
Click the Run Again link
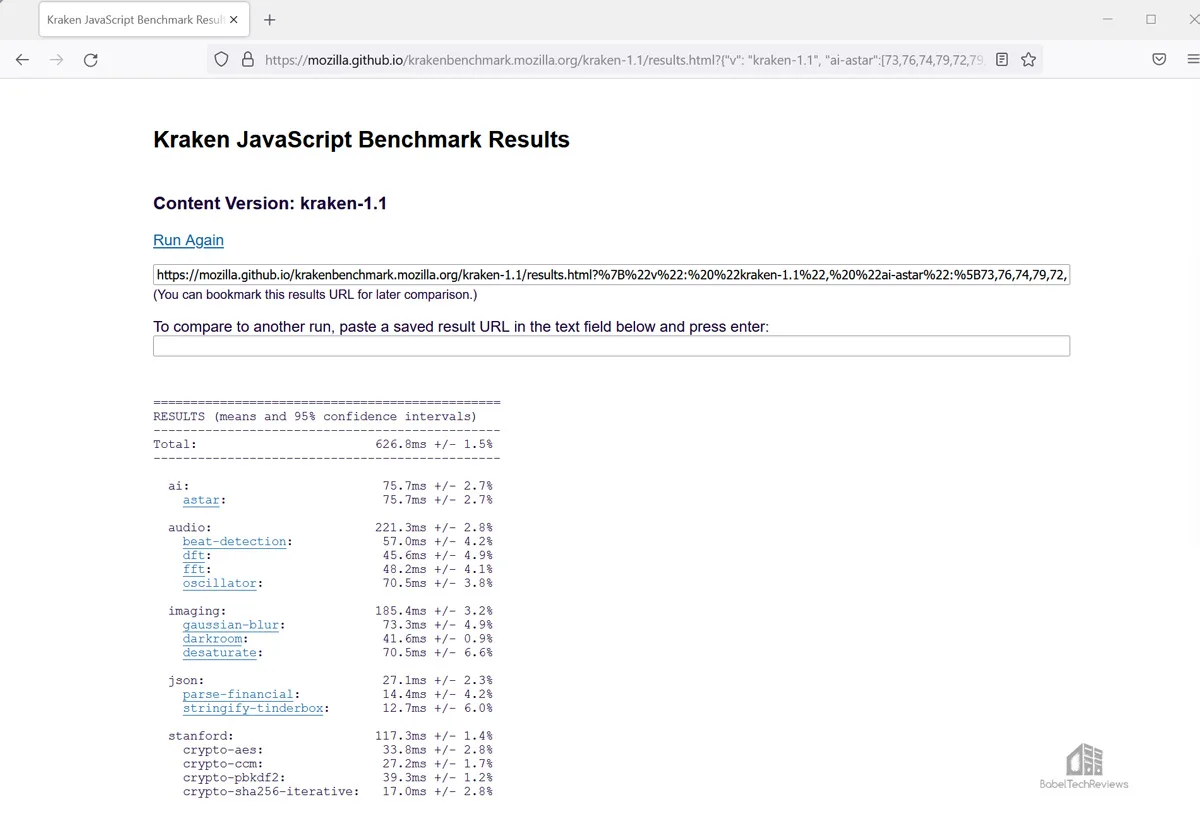pos(188,240)
